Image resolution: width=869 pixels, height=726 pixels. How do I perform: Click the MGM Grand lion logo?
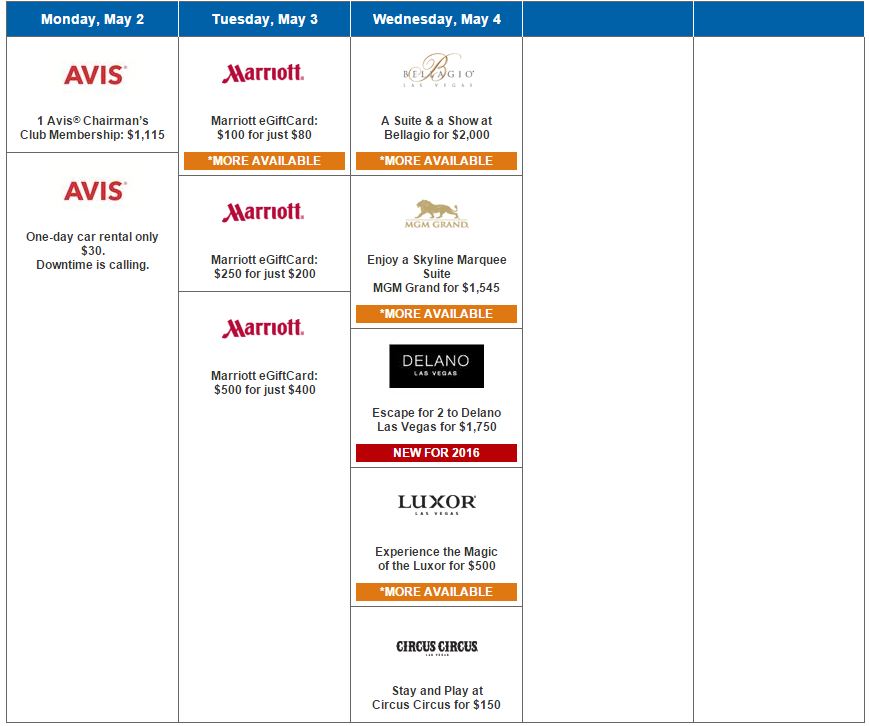coord(436,214)
